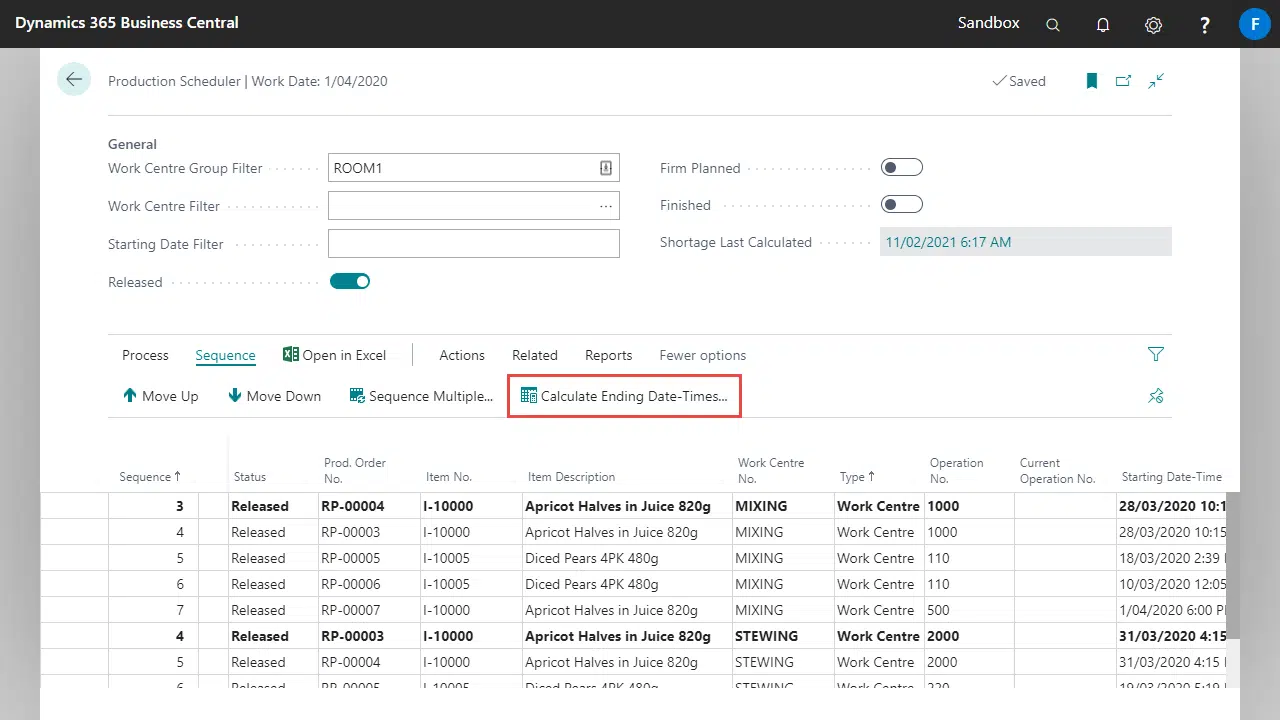Viewport: 1280px width, 720px height.
Task: Toggle the Firm Planned switch
Action: (x=902, y=167)
